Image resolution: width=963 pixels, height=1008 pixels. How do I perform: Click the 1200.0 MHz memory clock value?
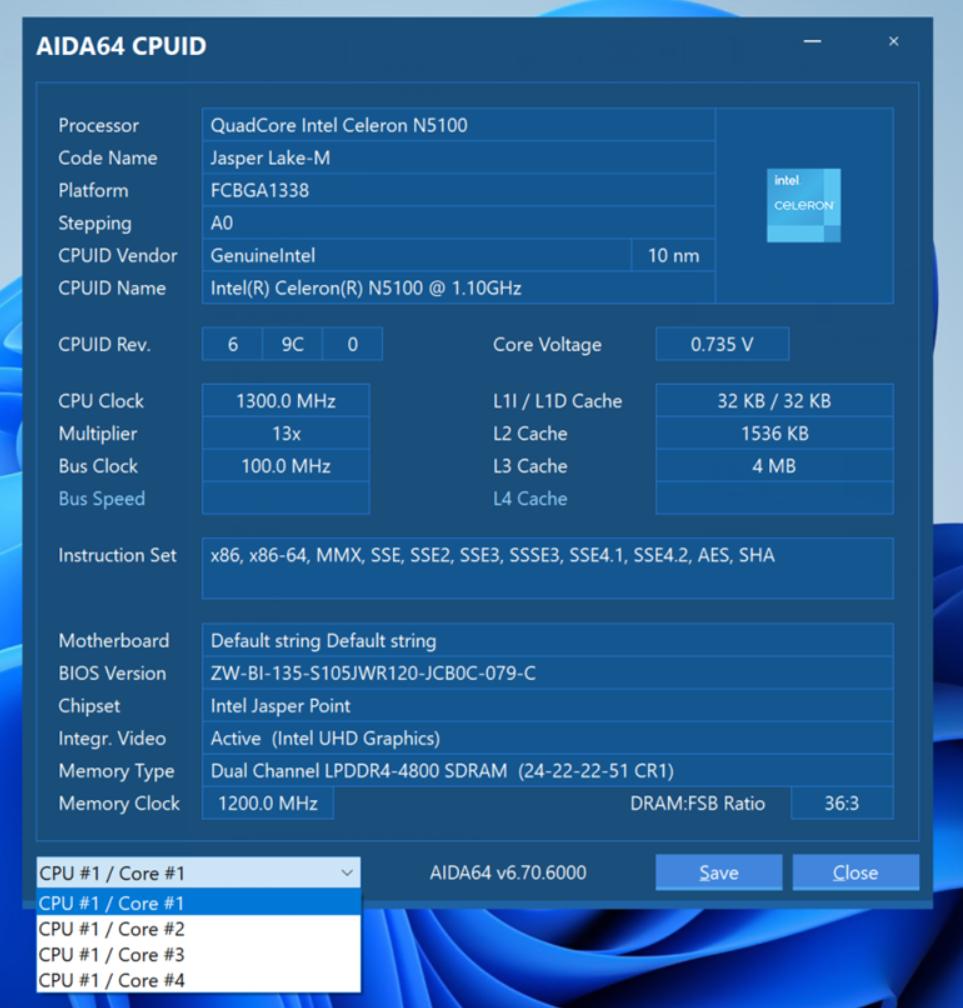point(267,803)
